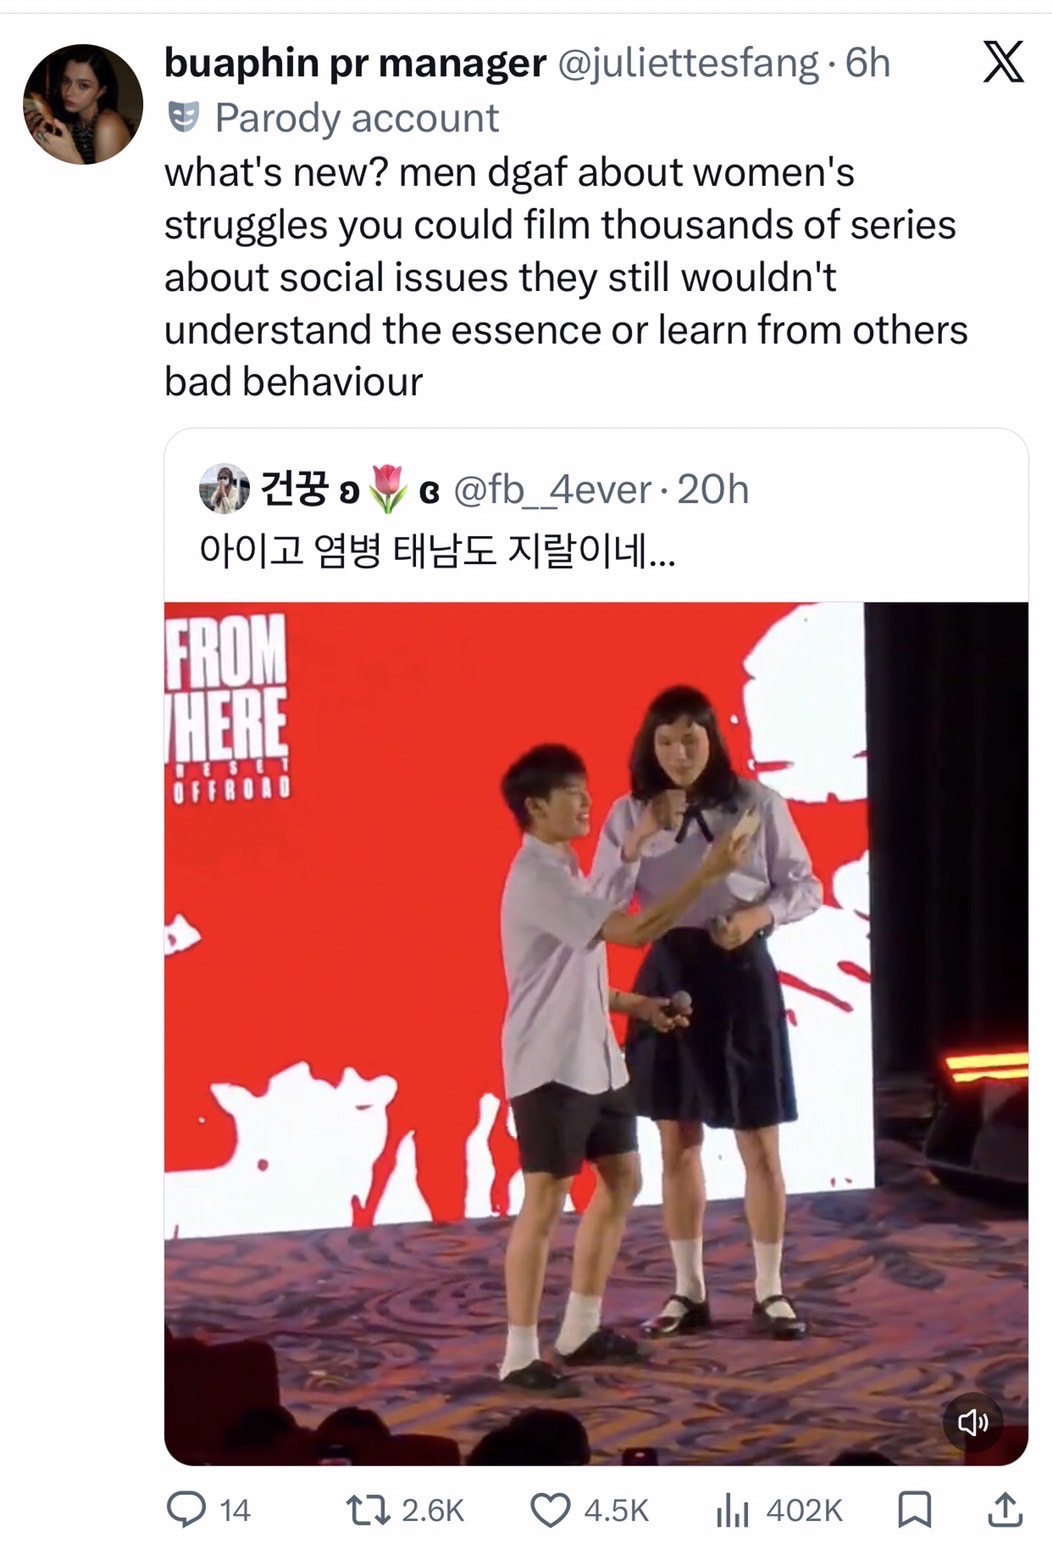Viewport: 1052px width, 1554px height.
Task: Repost using the retweet arrows icon
Action: tap(367, 1509)
